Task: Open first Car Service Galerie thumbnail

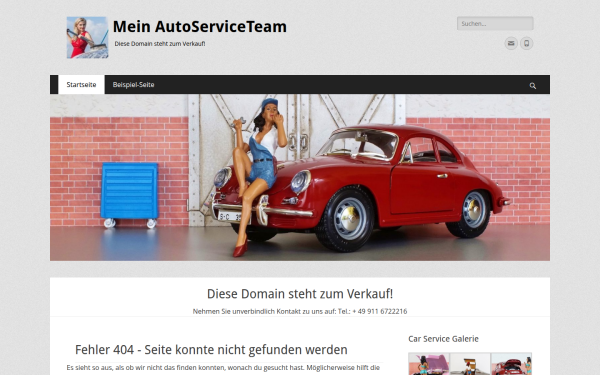Action: pos(429,364)
